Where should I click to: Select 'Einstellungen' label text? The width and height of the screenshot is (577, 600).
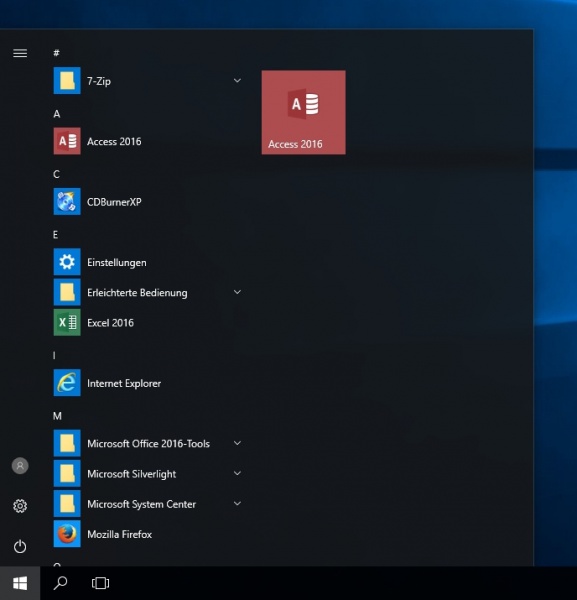[117, 262]
